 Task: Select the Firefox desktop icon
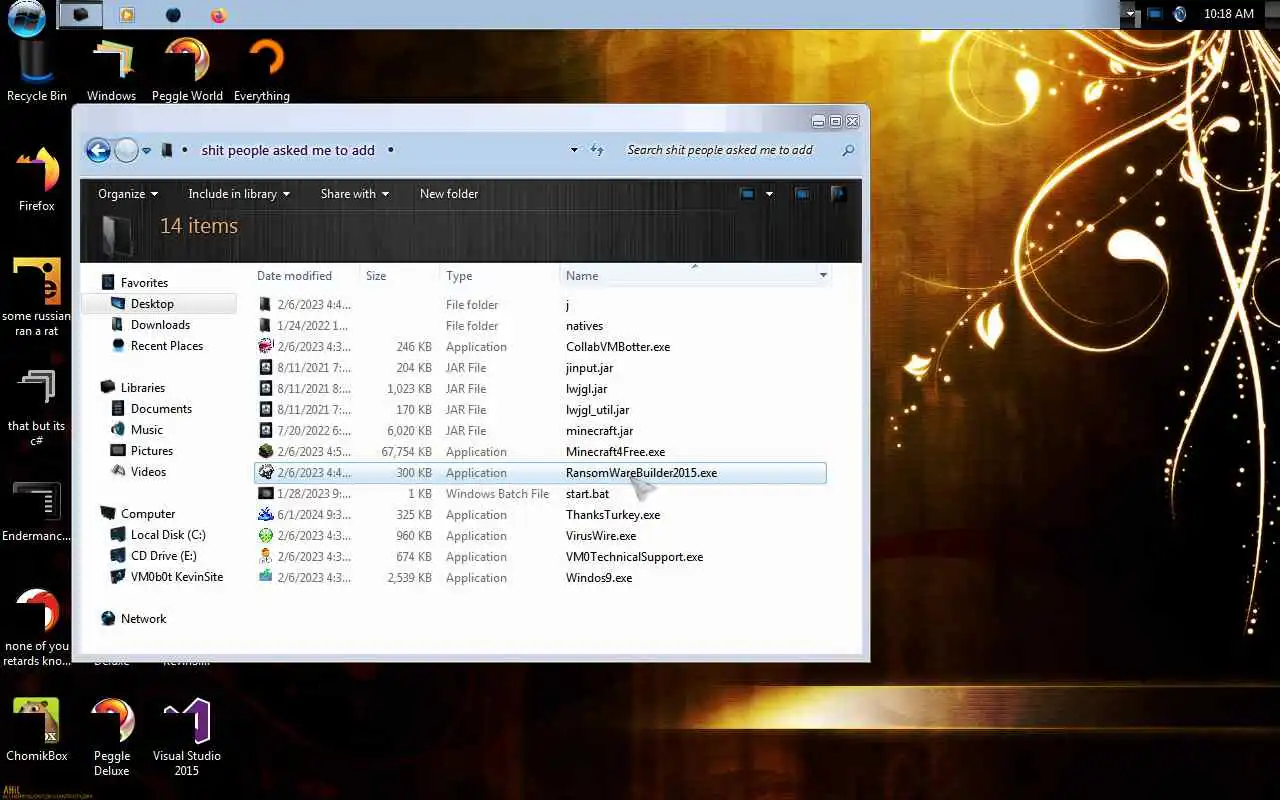(x=37, y=180)
